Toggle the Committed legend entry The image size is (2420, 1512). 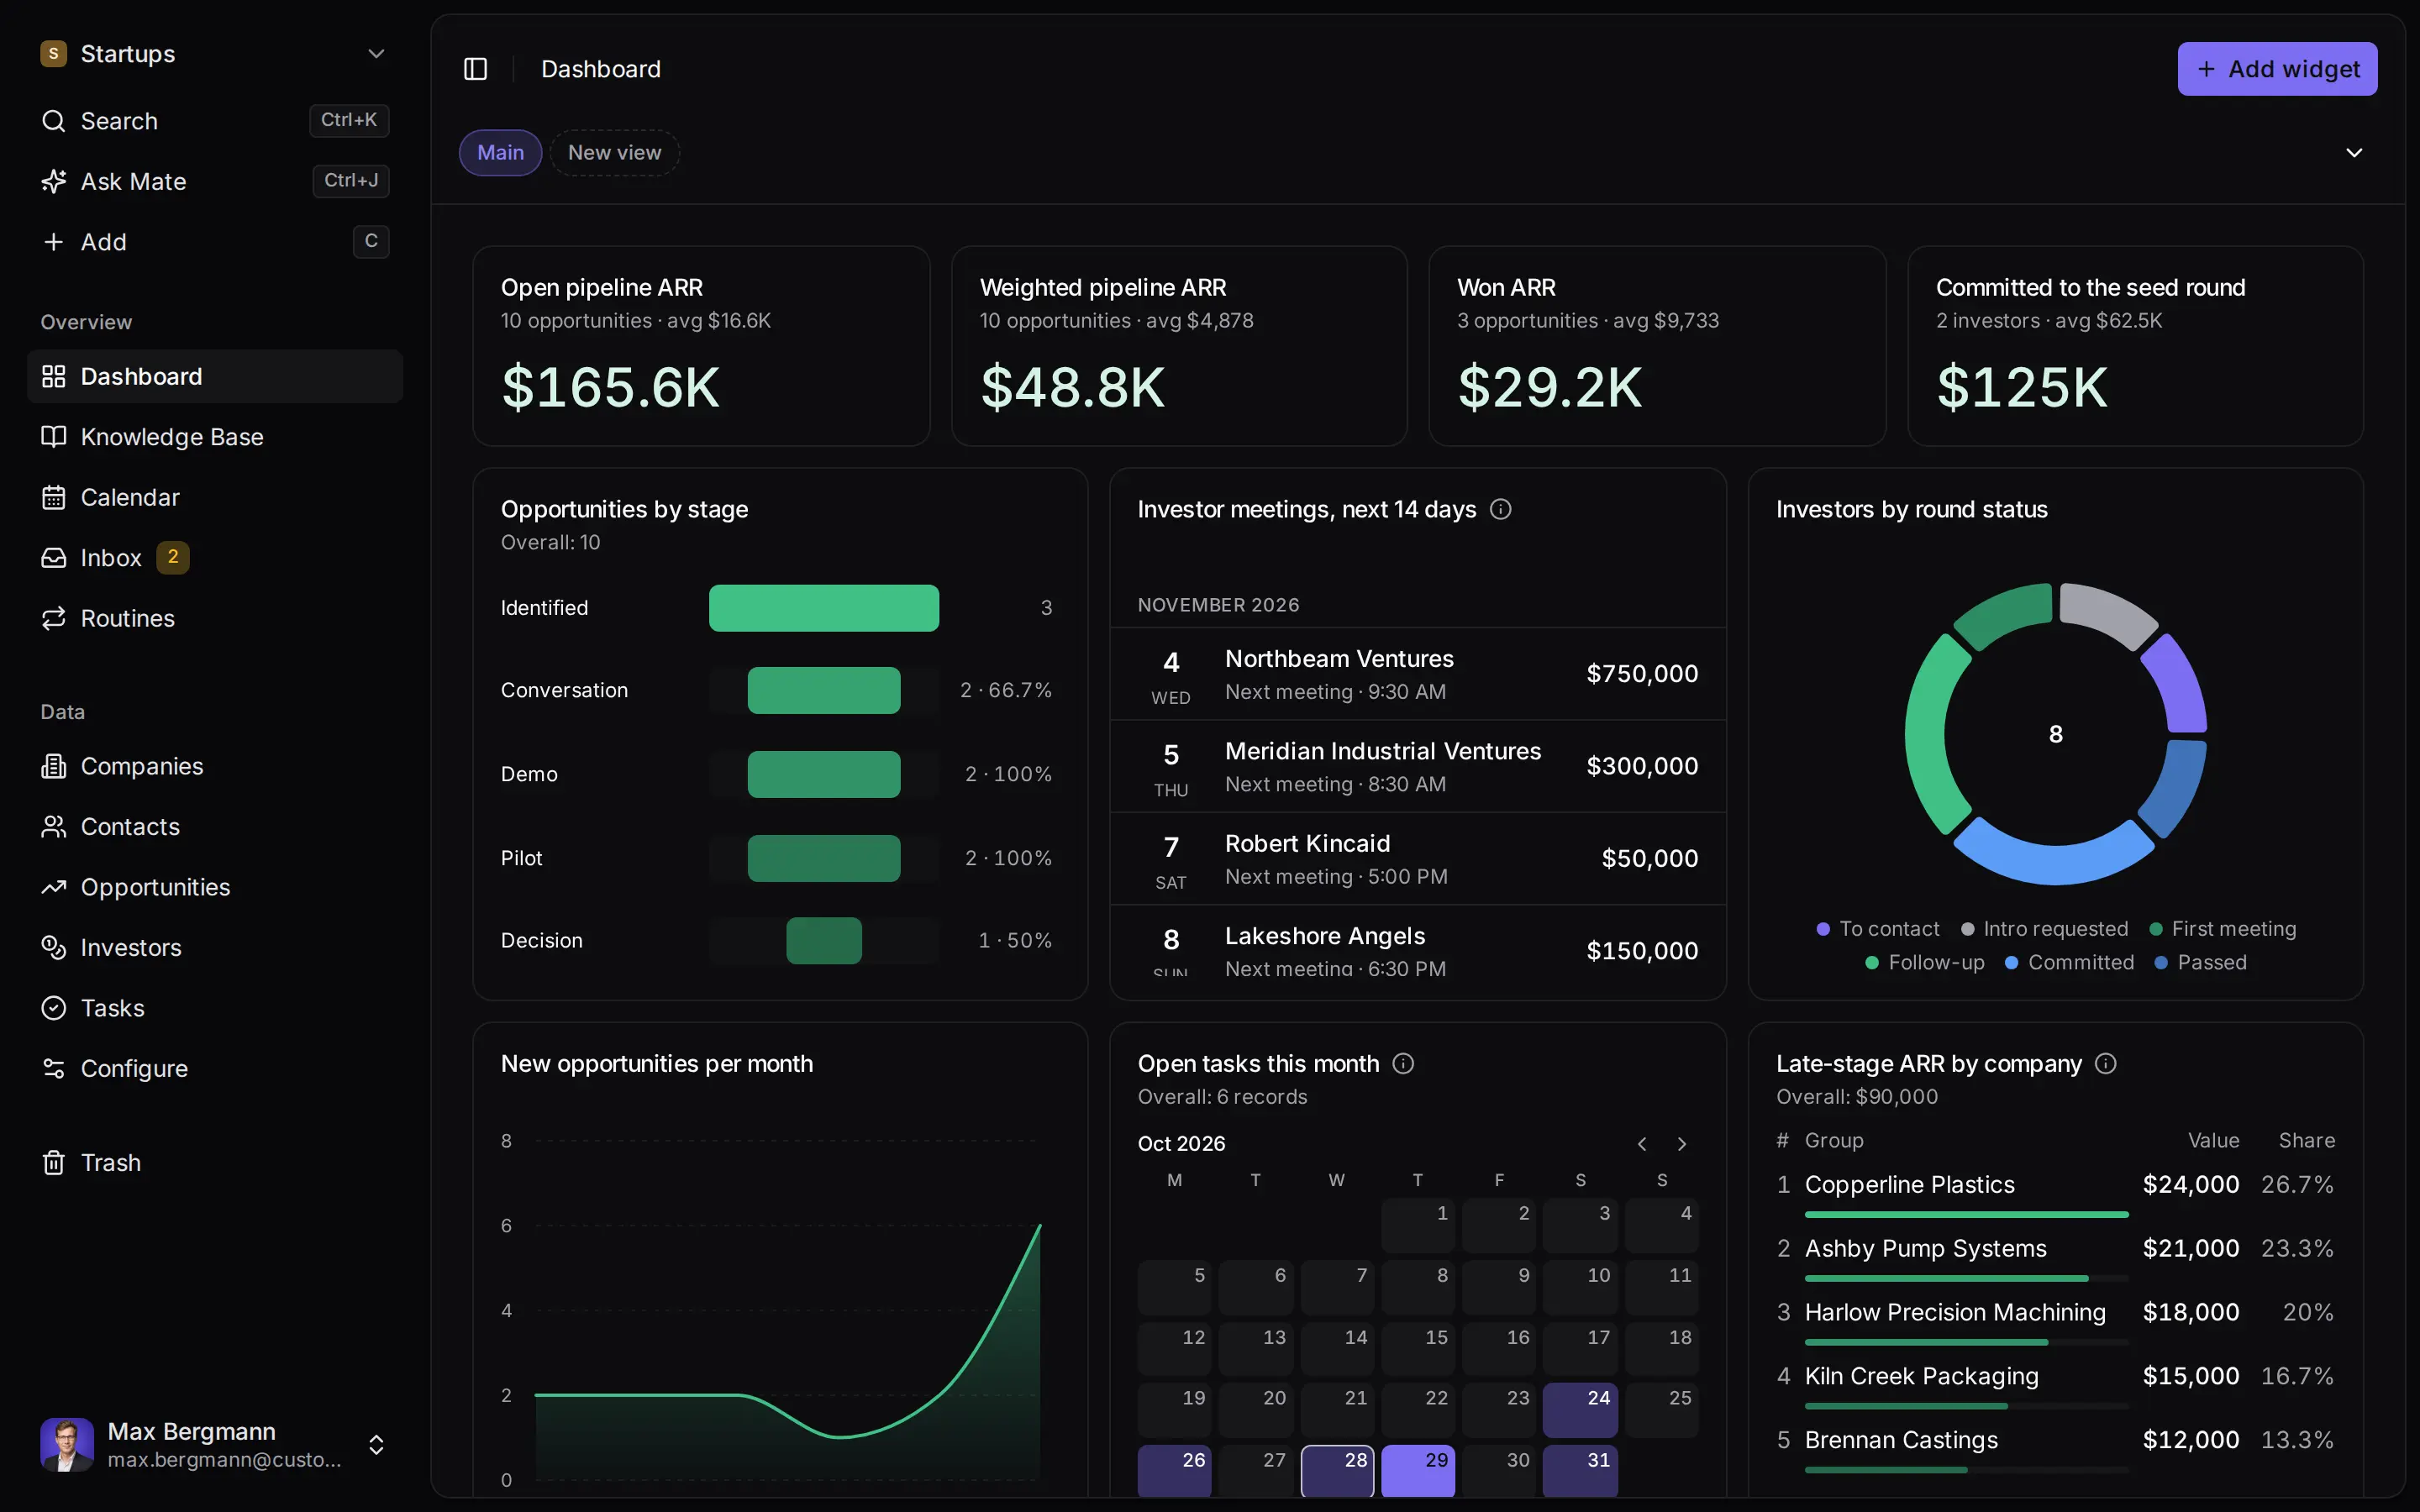(2069, 962)
